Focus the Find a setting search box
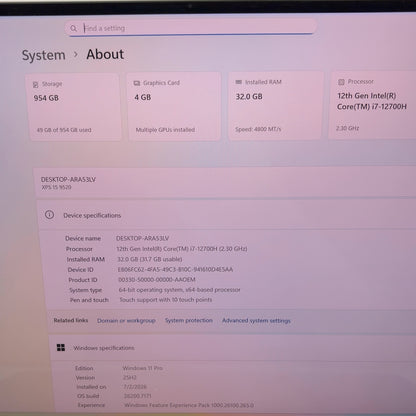The width and height of the screenshot is (416, 416). coord(190,27)
